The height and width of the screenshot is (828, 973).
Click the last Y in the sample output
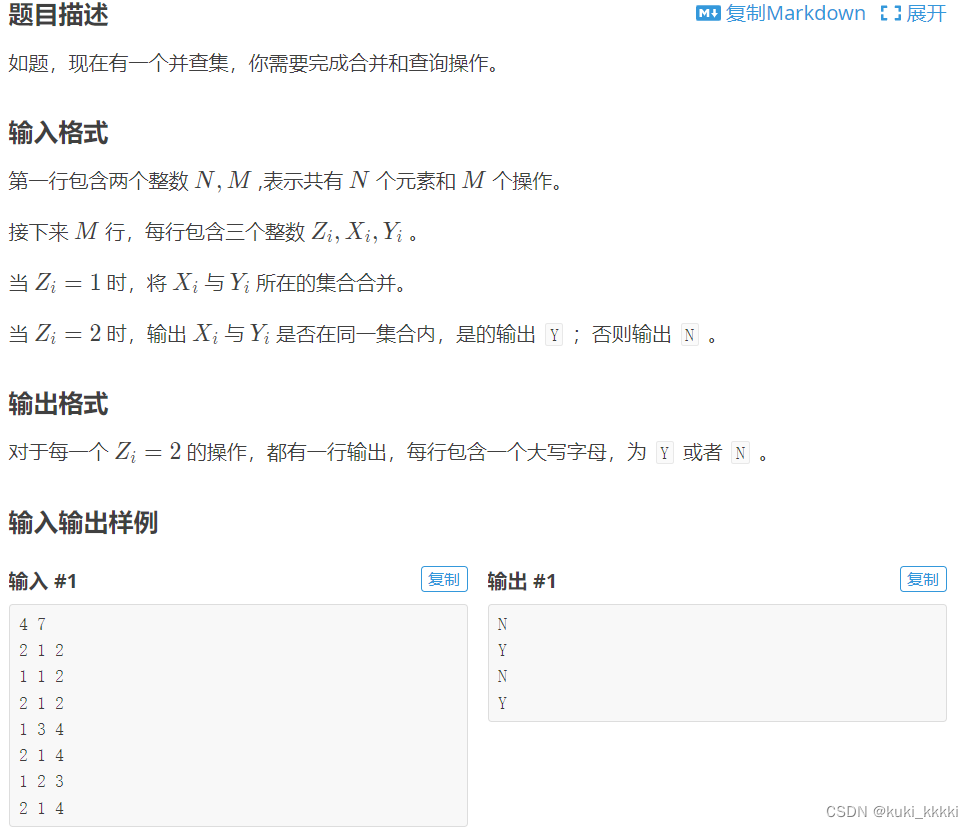pyautogui.click(x=503, y=703)
